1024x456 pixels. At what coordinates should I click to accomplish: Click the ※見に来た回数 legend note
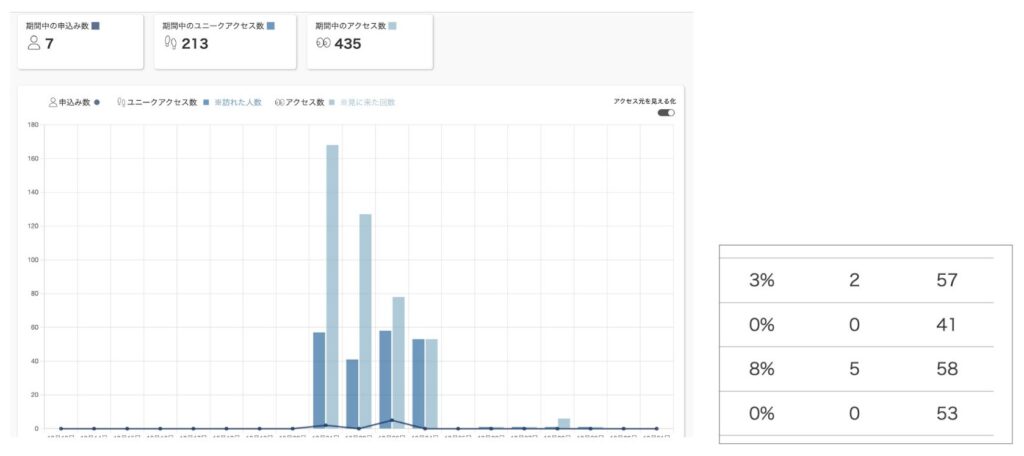(x=368, y=103)
